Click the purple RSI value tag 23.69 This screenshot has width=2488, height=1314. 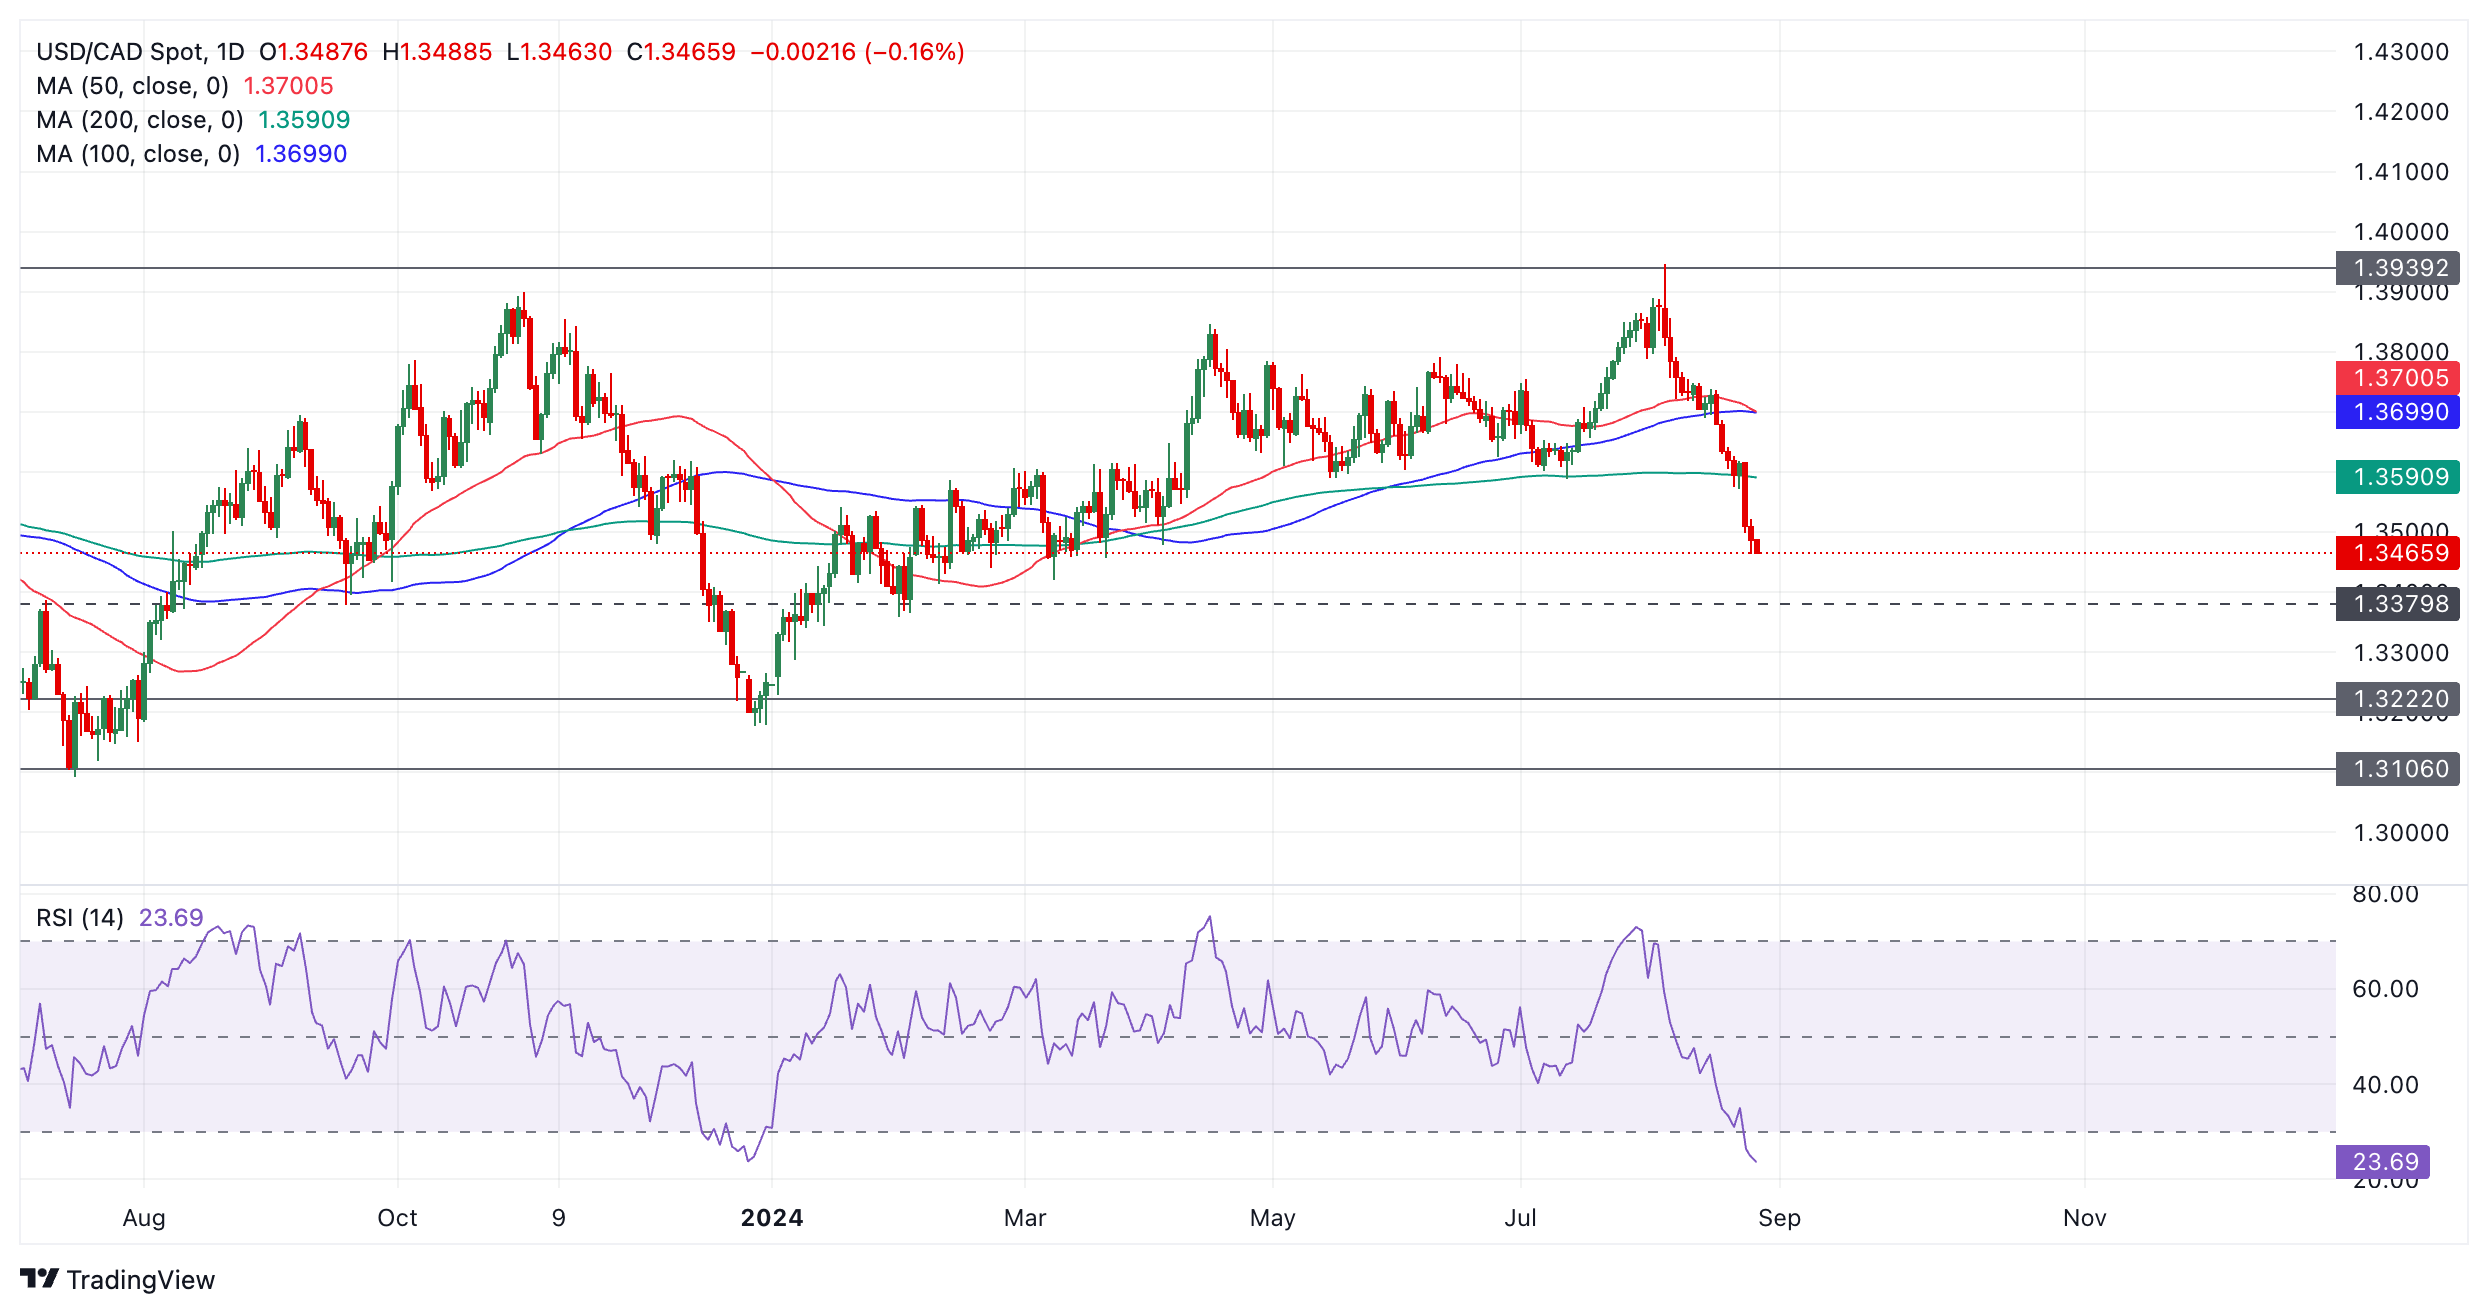point(2384,1162)
